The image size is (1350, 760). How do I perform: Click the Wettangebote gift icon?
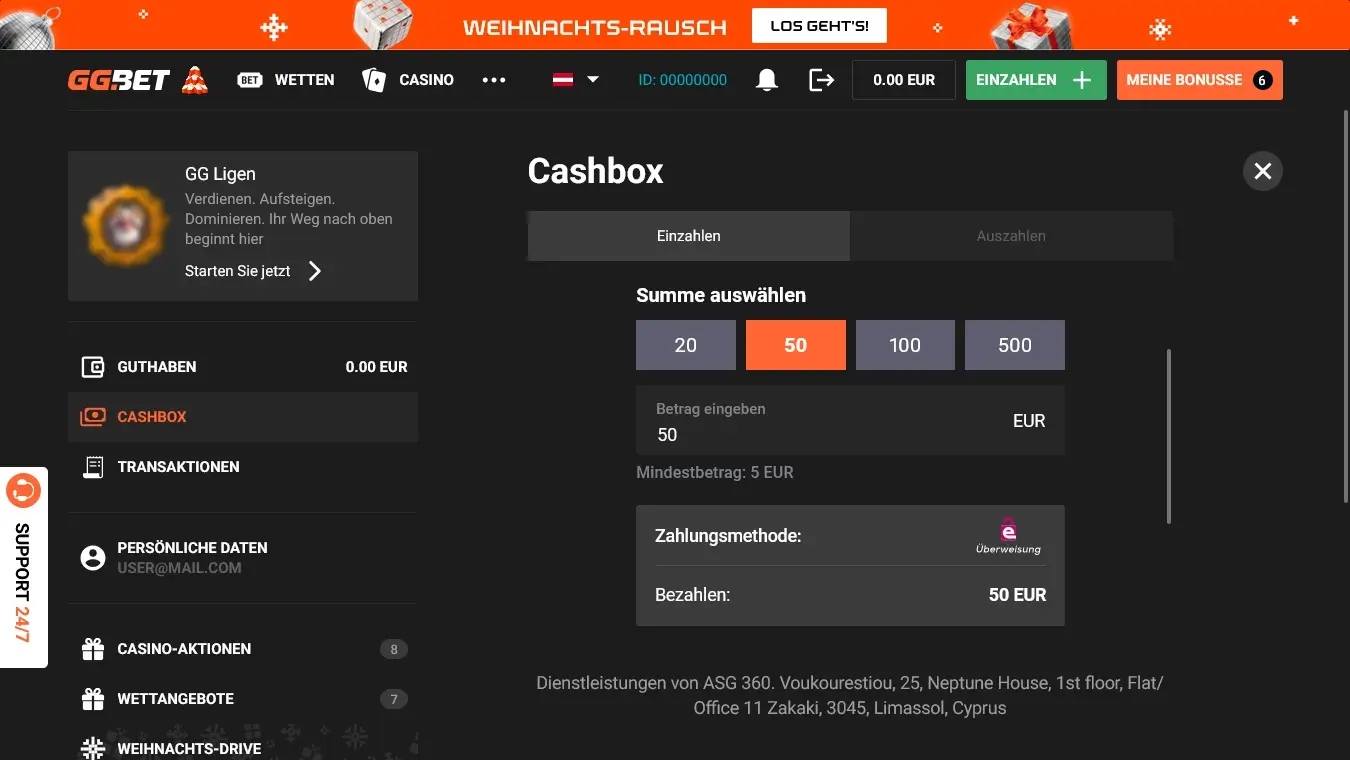[x=92, y=698]
